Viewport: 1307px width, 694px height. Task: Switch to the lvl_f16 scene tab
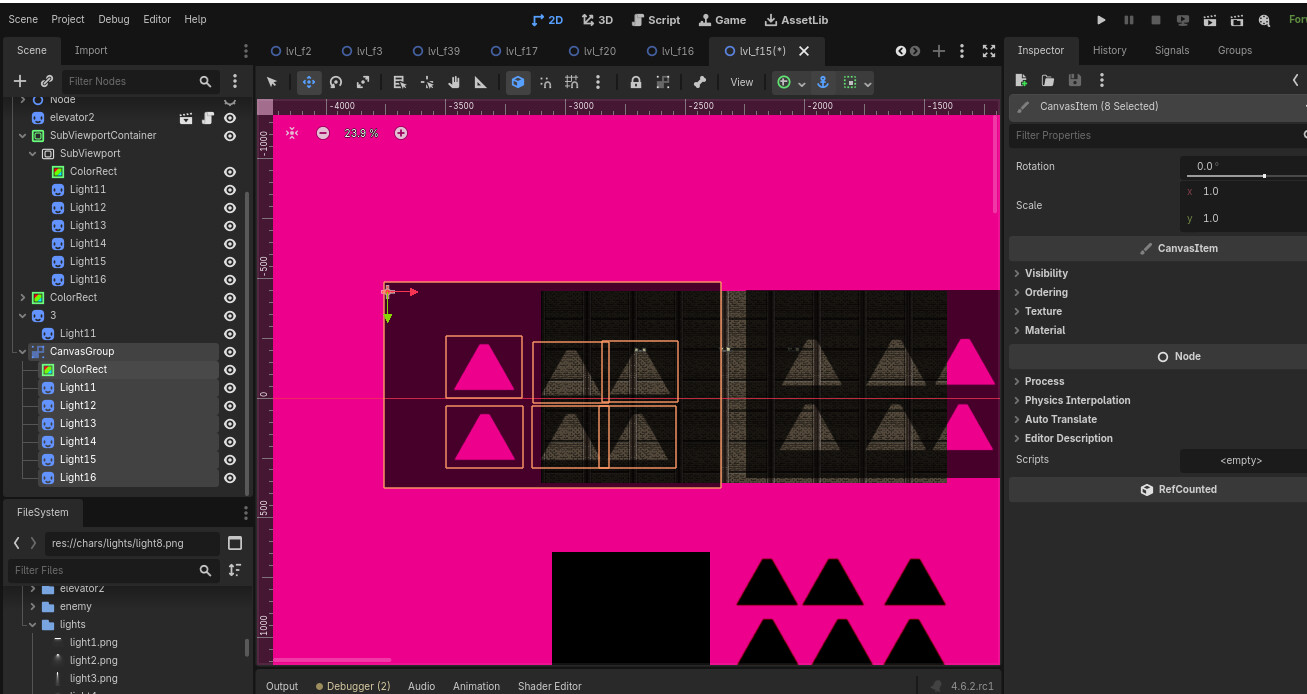[669, 51]
